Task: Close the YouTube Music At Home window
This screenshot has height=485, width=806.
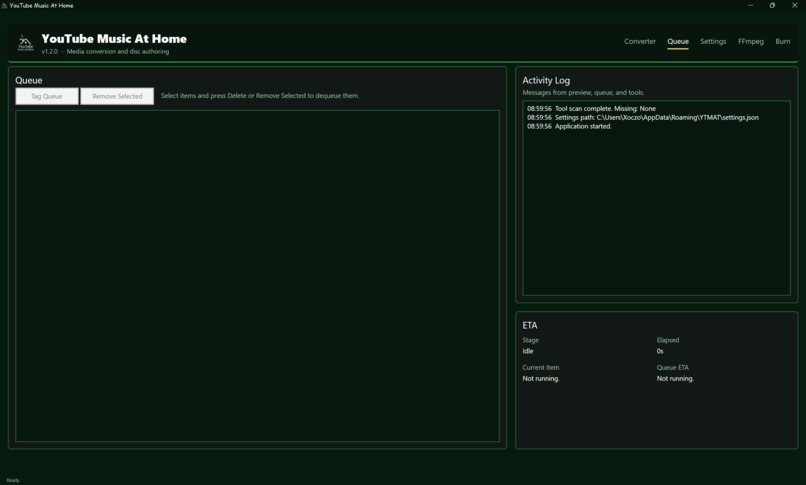Action: pos(794,5)
